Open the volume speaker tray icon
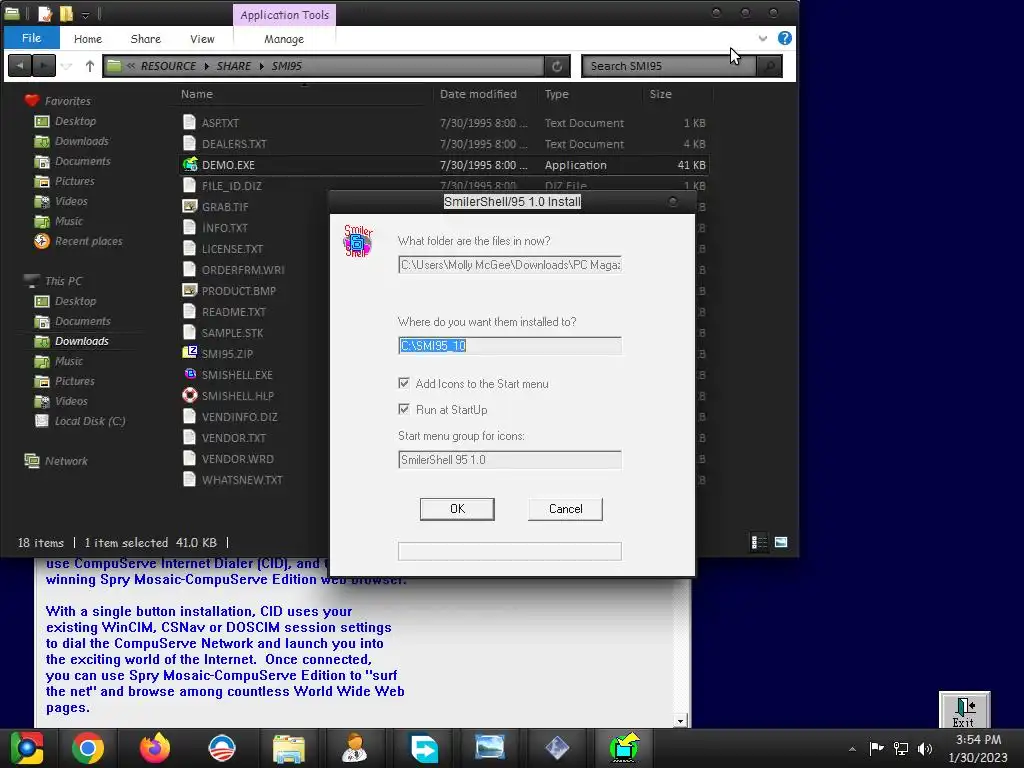1024x768 pixels. tap(925, 749)
